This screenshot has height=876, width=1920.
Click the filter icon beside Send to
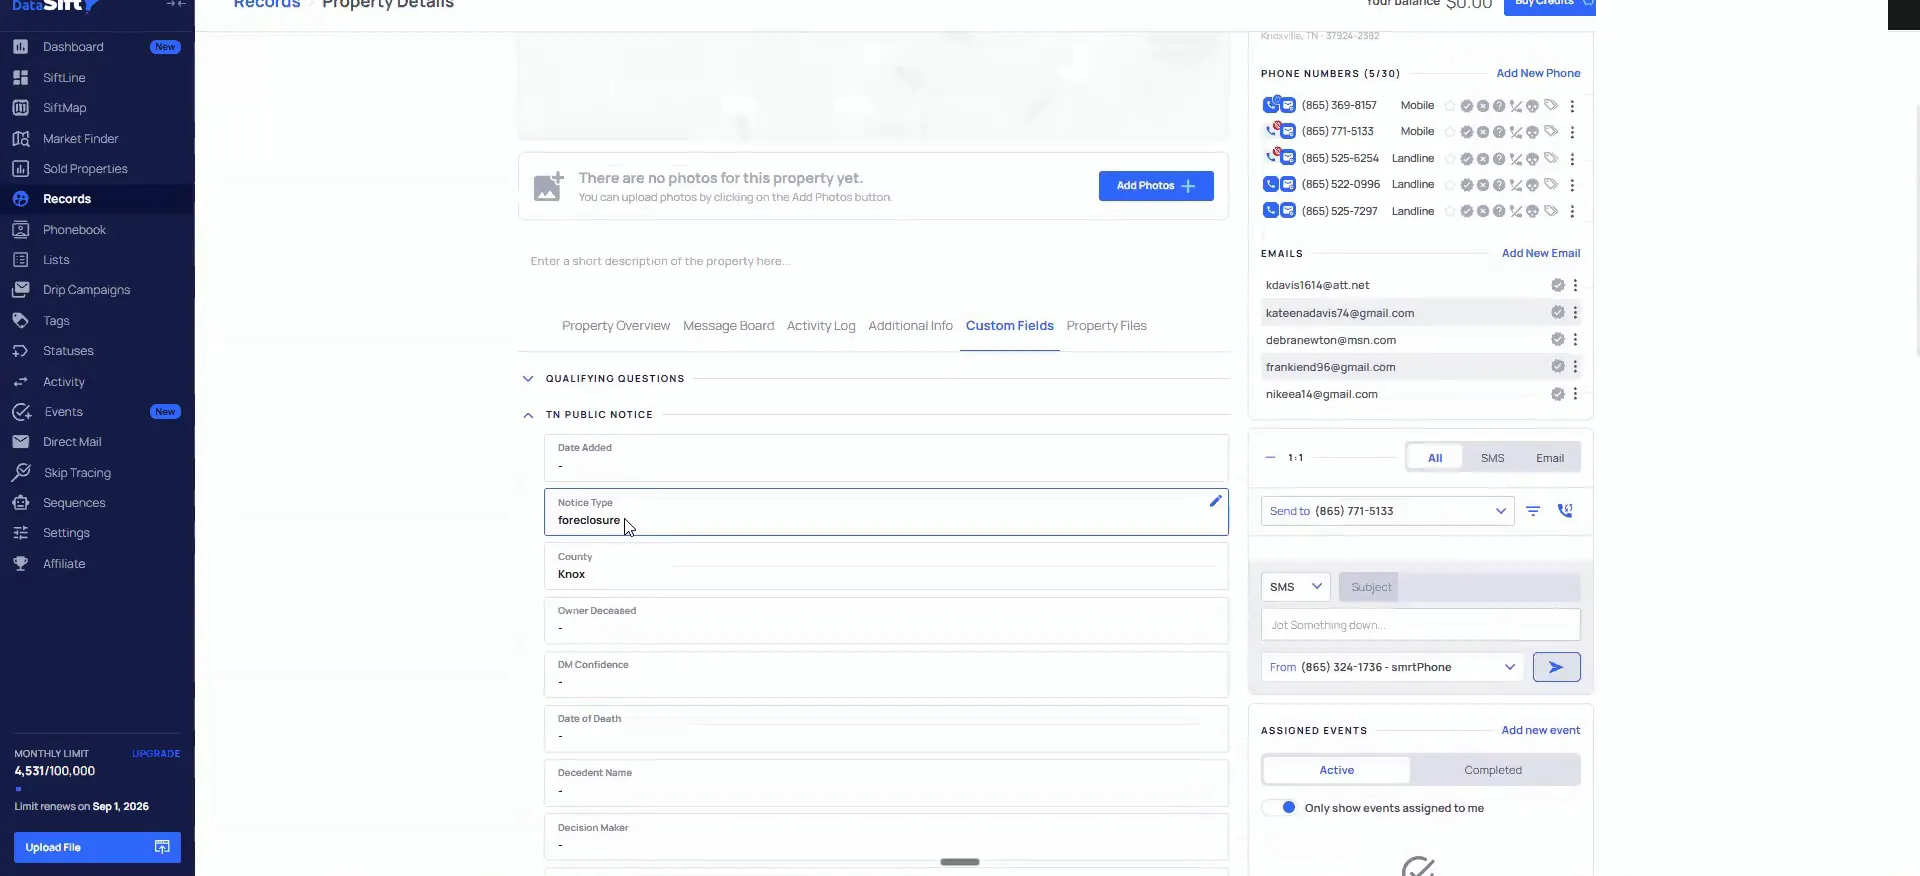(1533, 511)
